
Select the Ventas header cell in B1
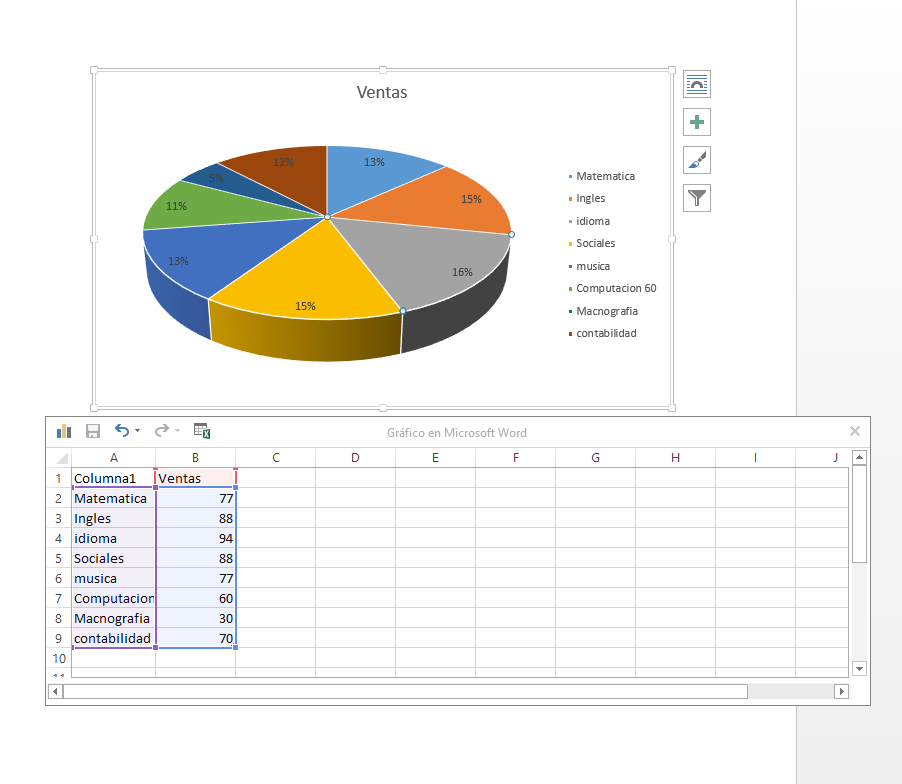(196, 478)
